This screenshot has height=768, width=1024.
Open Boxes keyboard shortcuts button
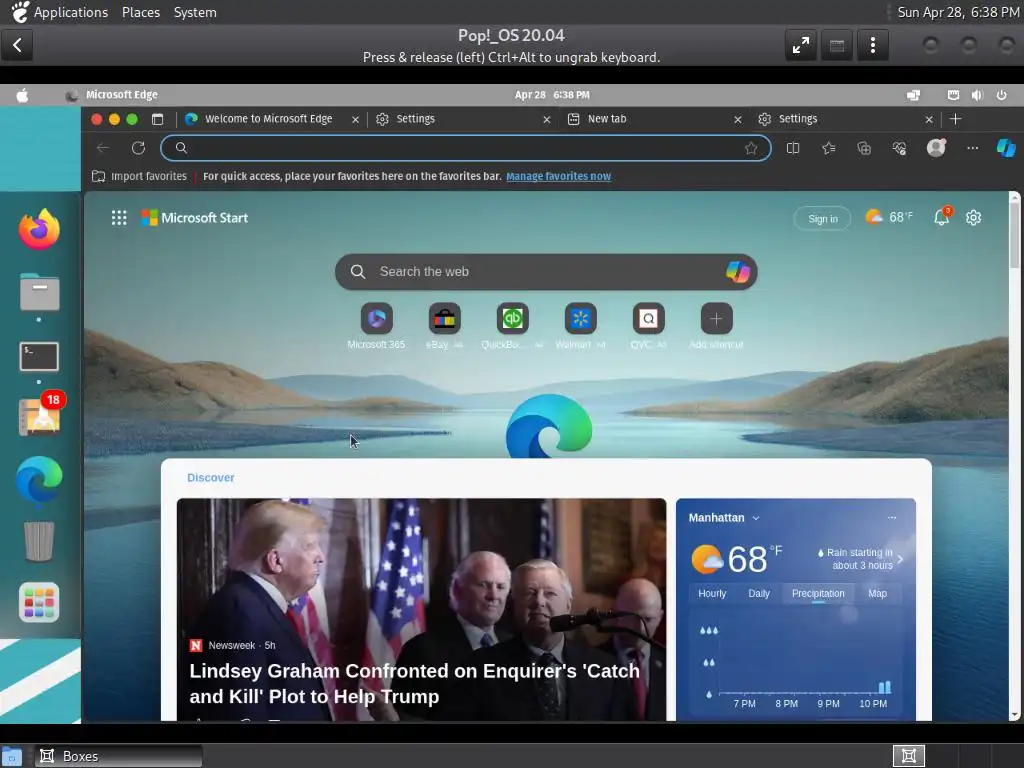pos(837,45)
